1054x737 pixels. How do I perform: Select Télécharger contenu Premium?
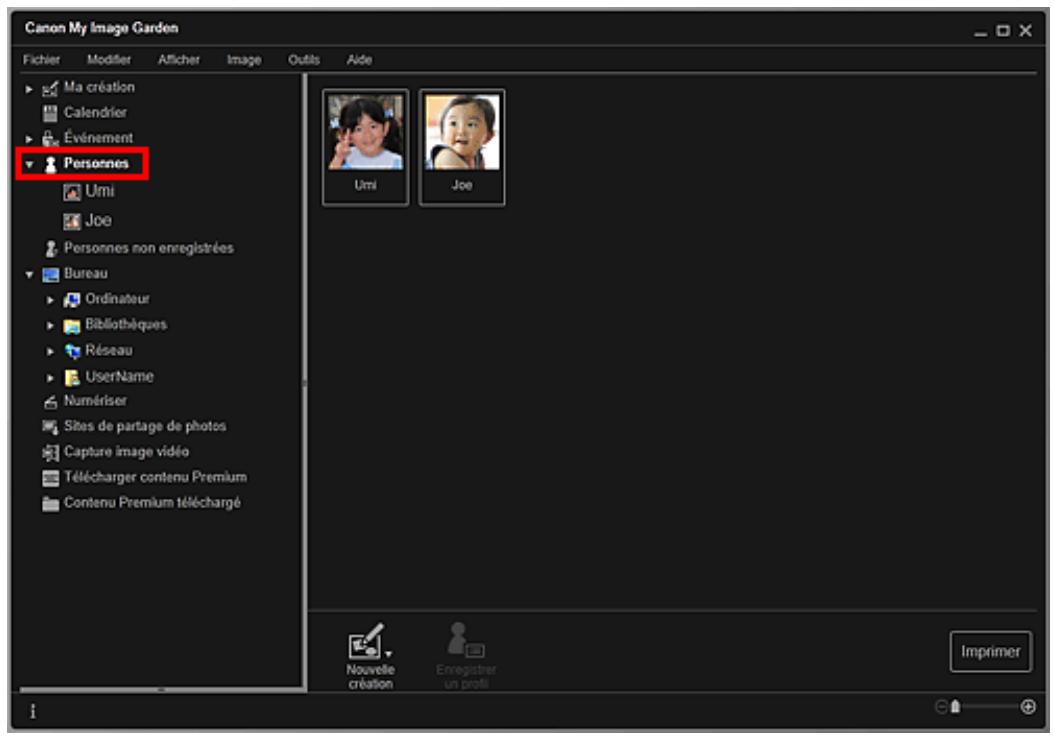pos(154,477)
